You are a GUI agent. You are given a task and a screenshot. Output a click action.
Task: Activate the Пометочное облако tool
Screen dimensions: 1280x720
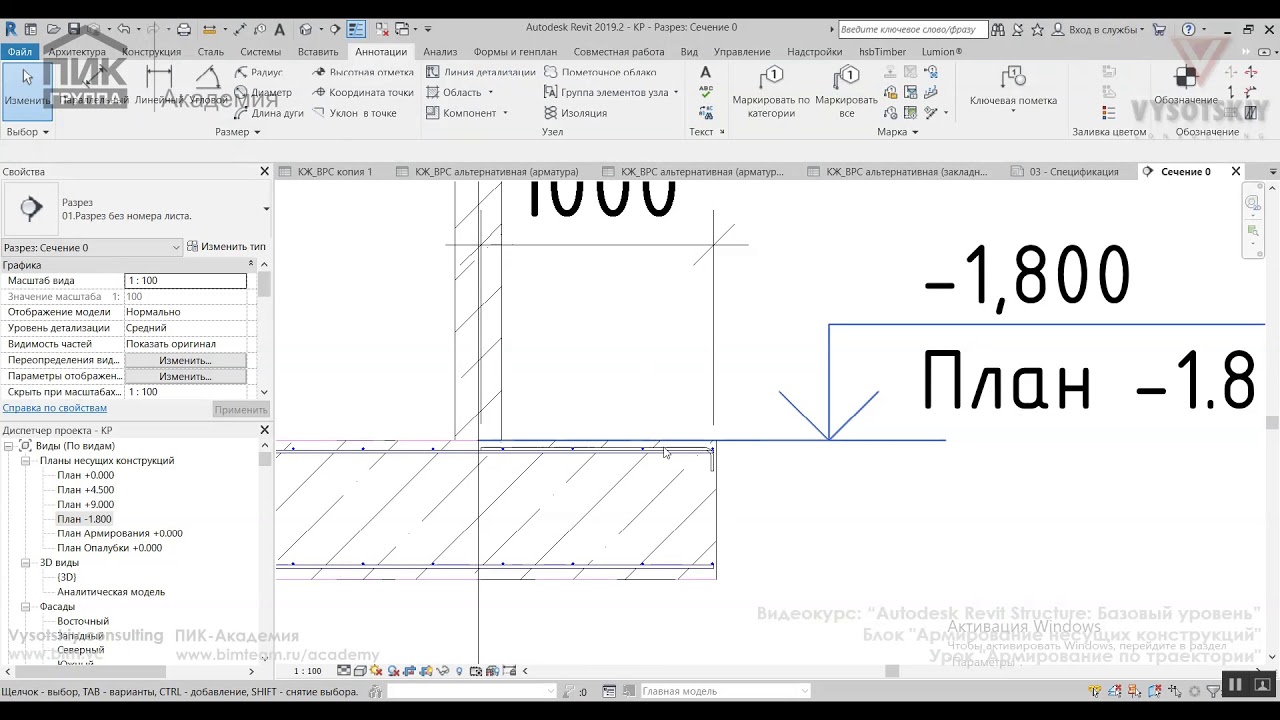click(600, 72)
